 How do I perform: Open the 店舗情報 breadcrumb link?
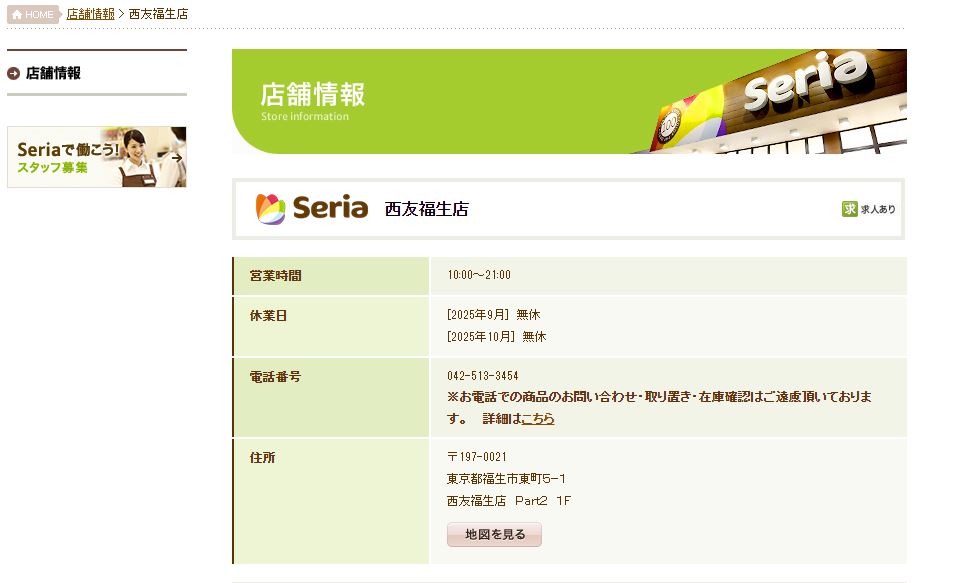[90, 15]
